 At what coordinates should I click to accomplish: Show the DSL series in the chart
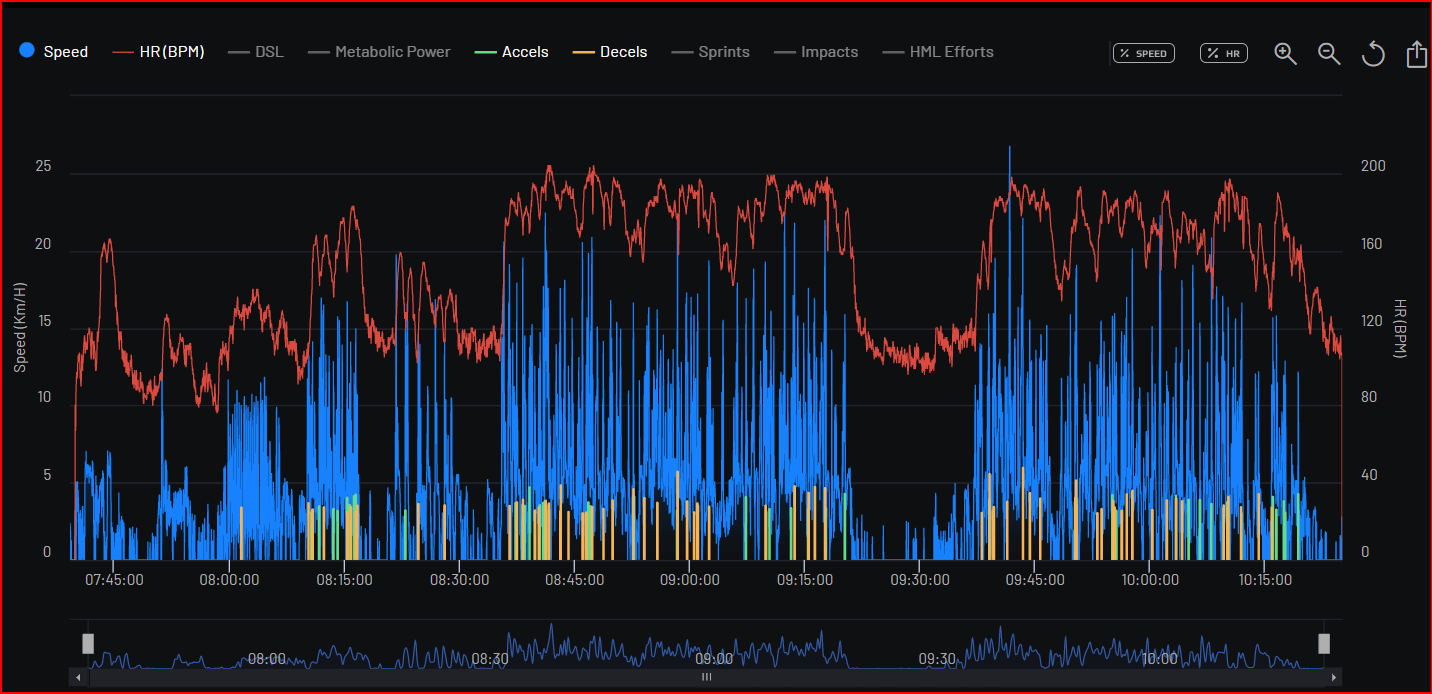pyautogui.click(x=256, y=52)
